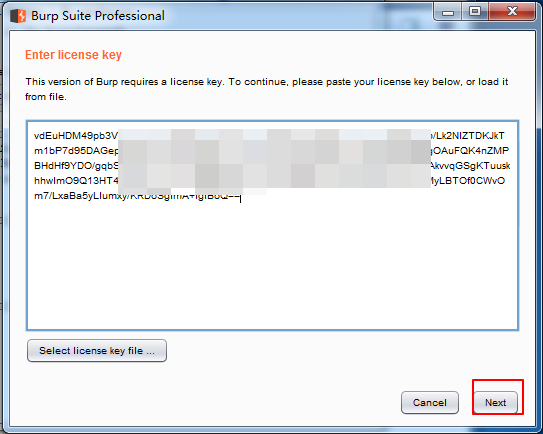Image resolution: width=543 pixels, height=434 pixels.
Task: Click the Burp Suite logo in title bar
Action: 18,16
